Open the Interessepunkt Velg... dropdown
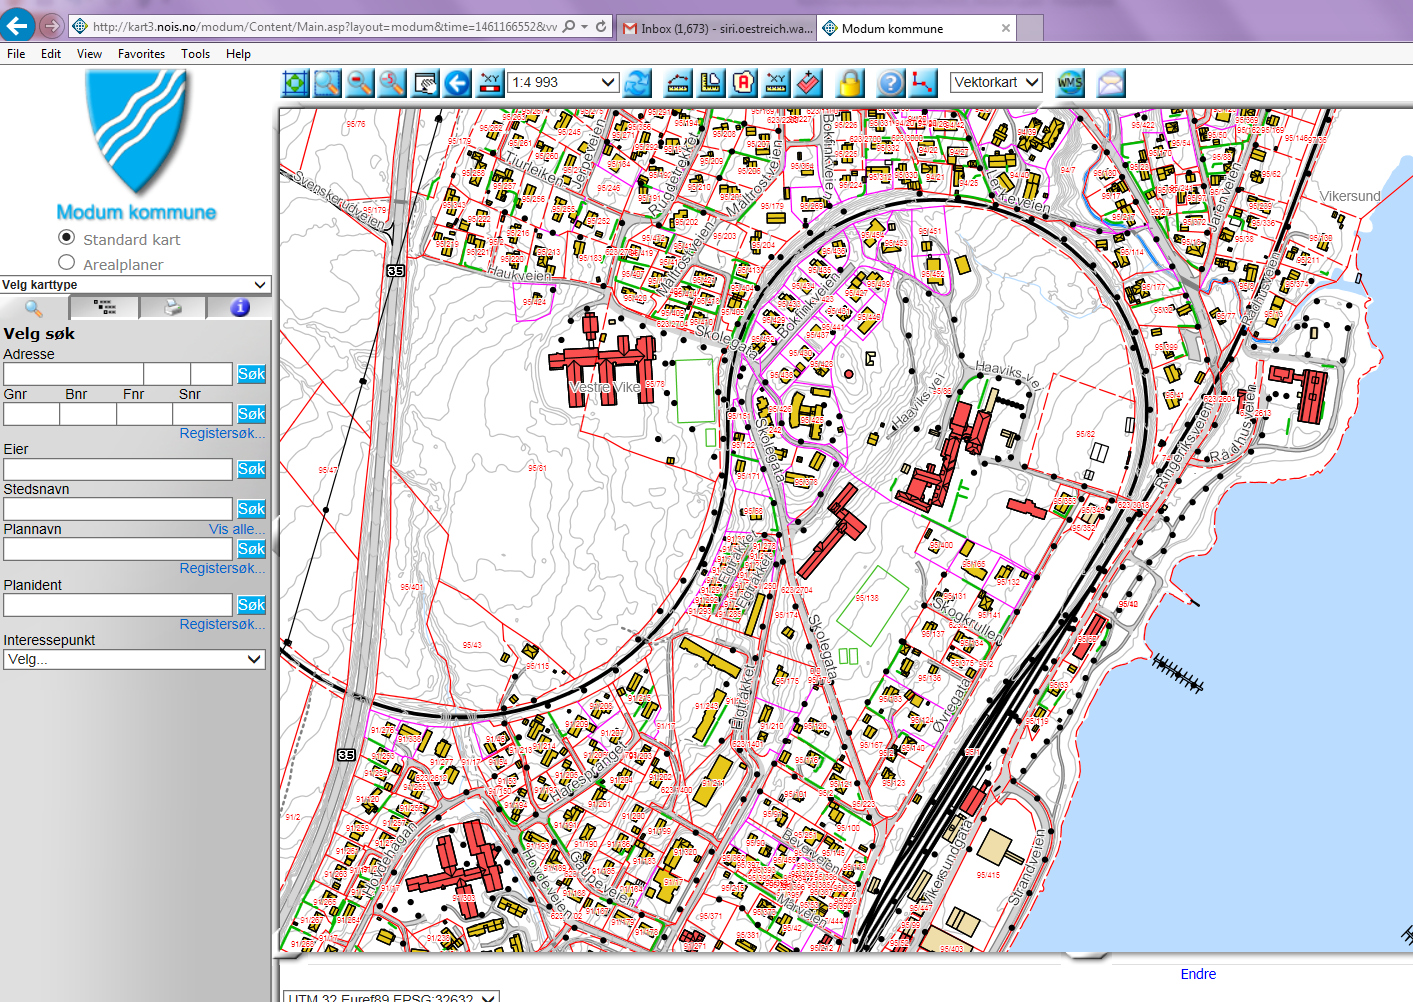The image size is (1413, 1002). [134, 660]
